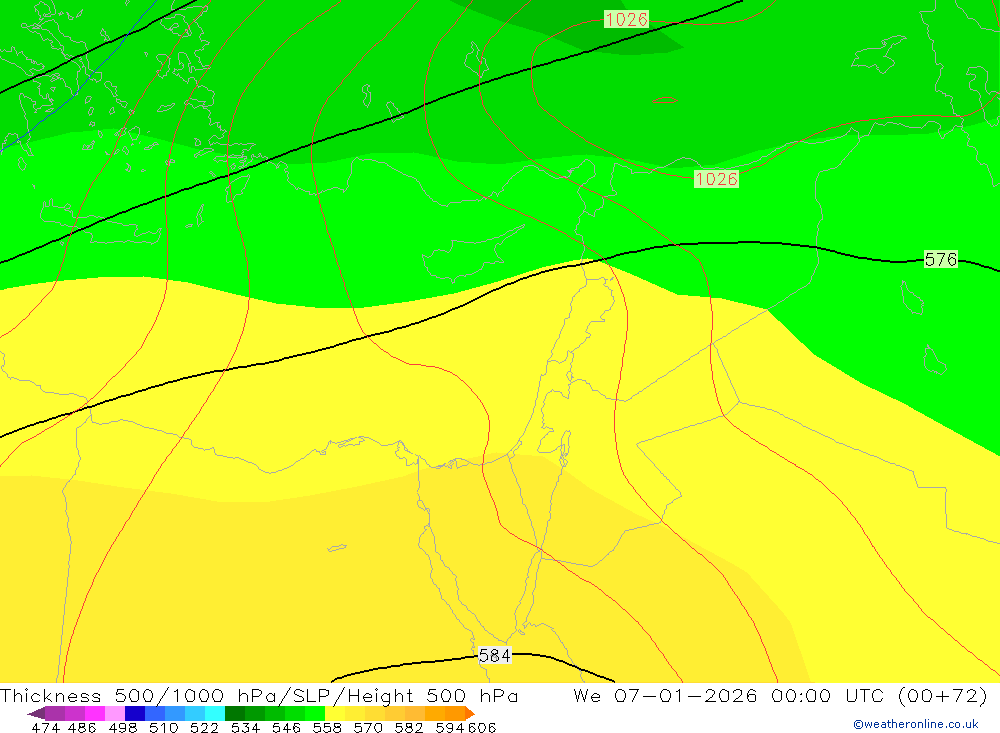Open the weatheronline.co.uk copyright link
Viewport: 1000px width, 733px height.
pyautogui.click(x=916, y=724)
